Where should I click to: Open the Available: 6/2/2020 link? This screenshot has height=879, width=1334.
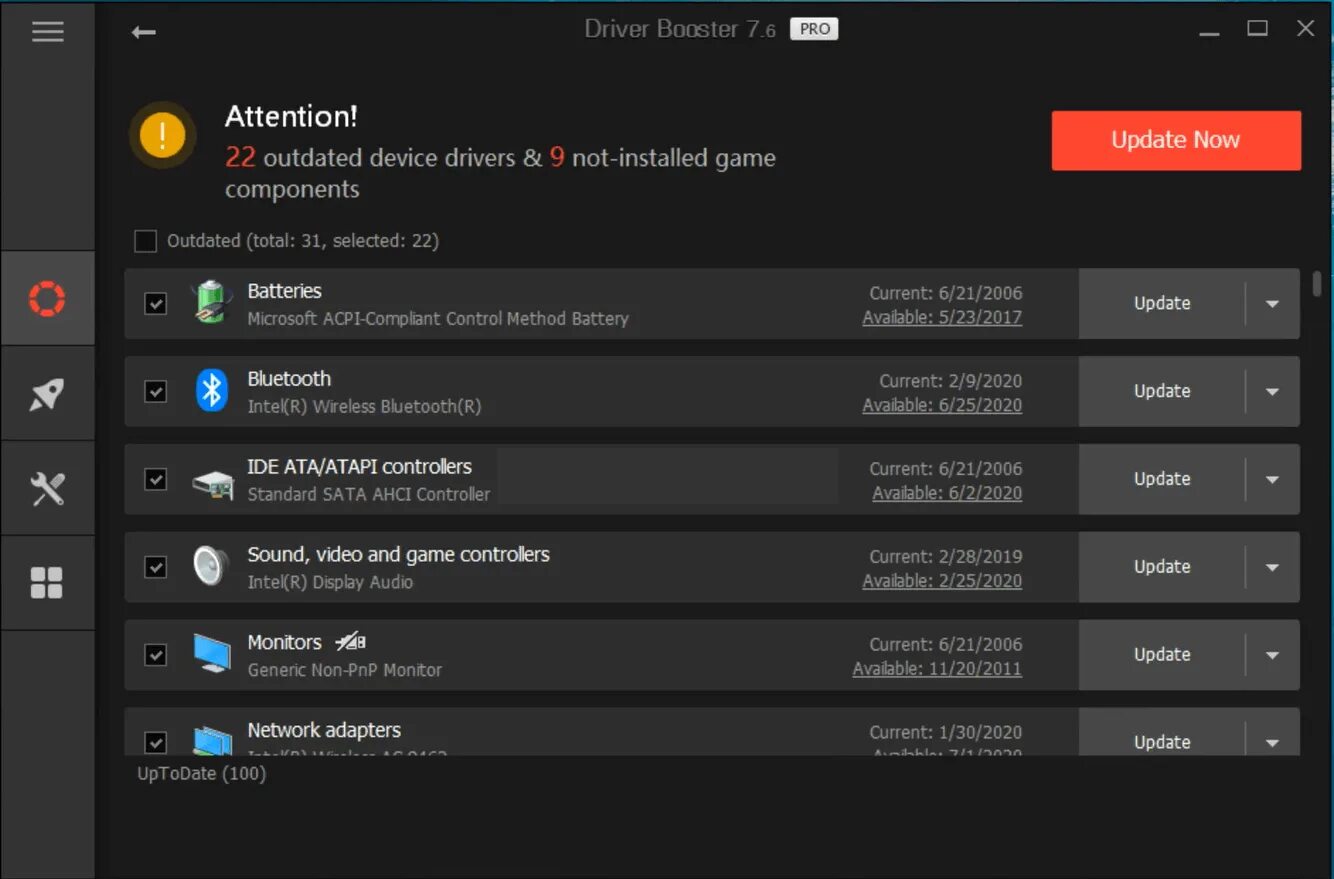947,494
